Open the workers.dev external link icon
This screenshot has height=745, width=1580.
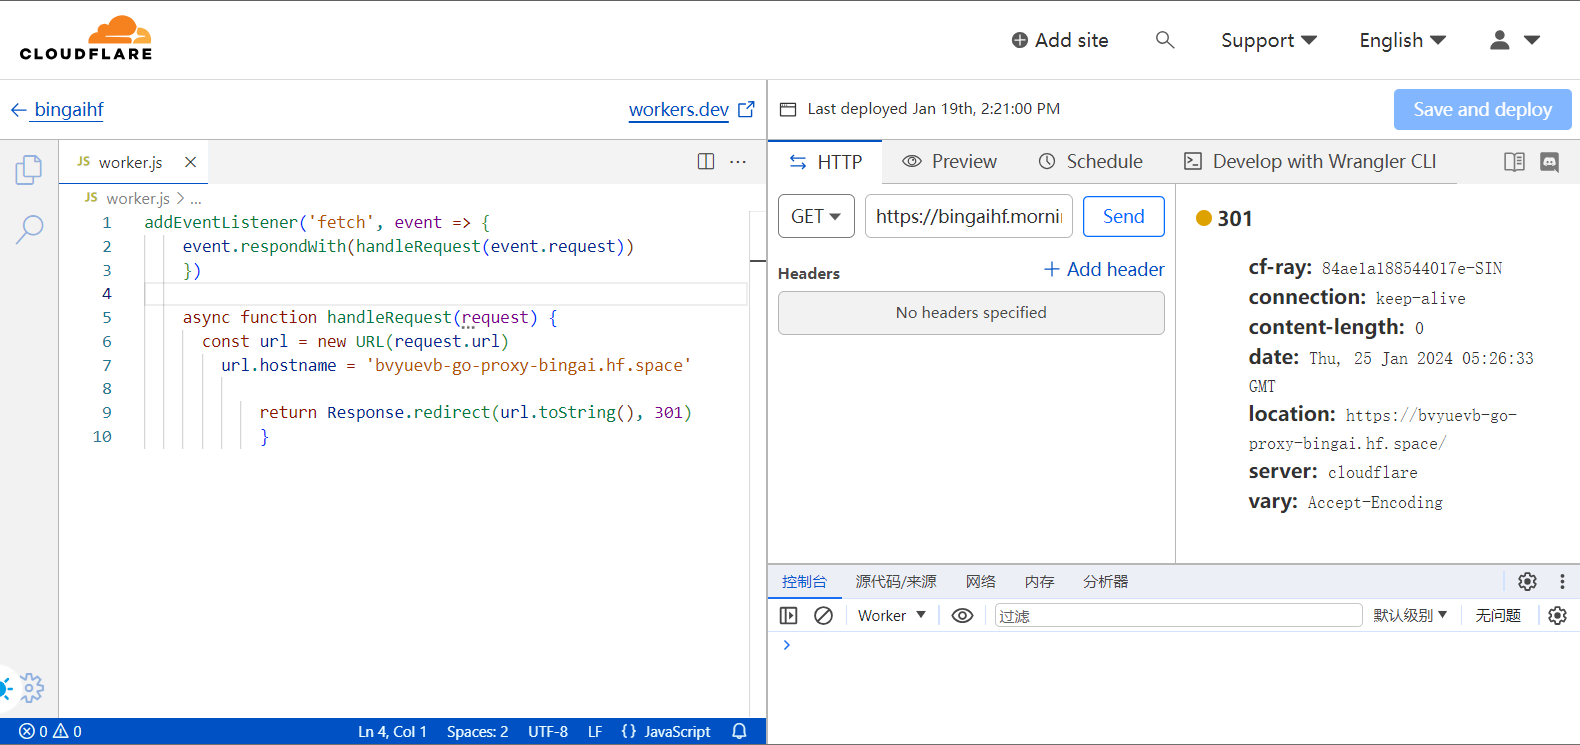point(746,109)
